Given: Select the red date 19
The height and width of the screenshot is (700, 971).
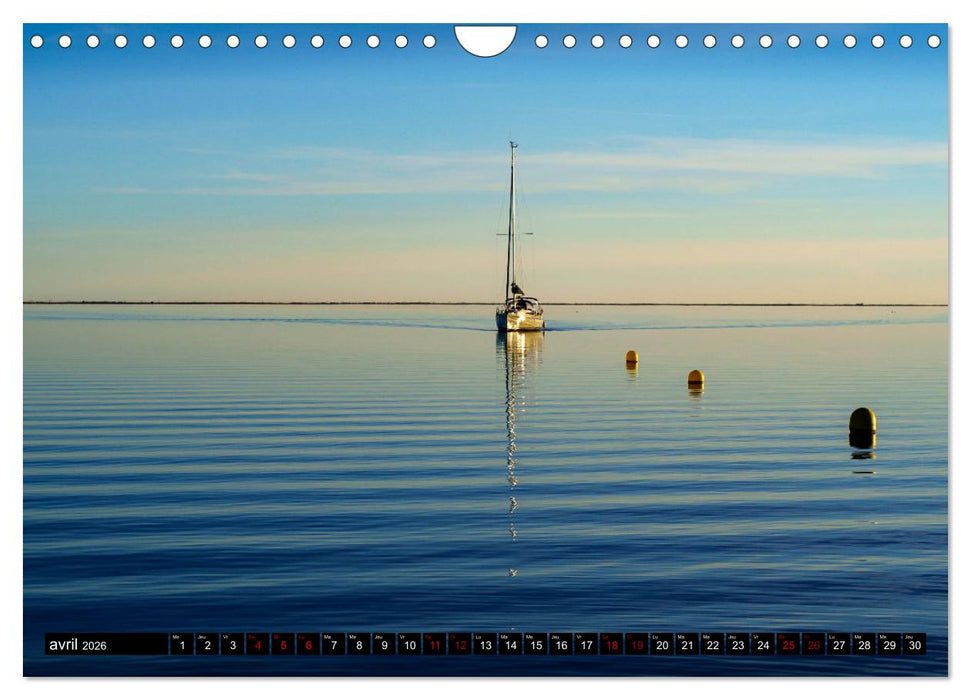Looking at the screenshot, I should pos(637,646).
